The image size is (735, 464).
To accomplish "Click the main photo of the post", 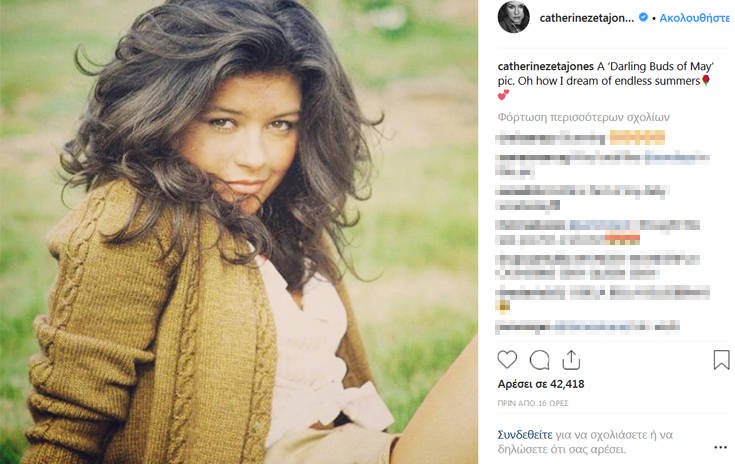I will coord(239,232).
